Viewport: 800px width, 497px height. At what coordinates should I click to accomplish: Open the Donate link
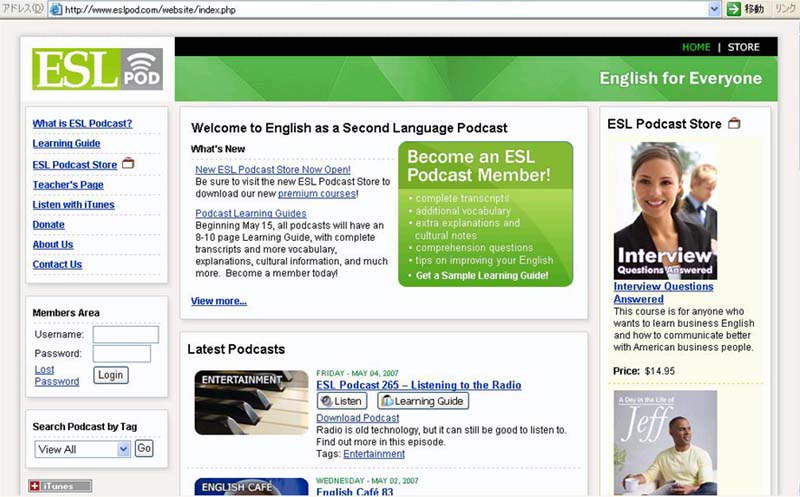(x=48, y=225)
